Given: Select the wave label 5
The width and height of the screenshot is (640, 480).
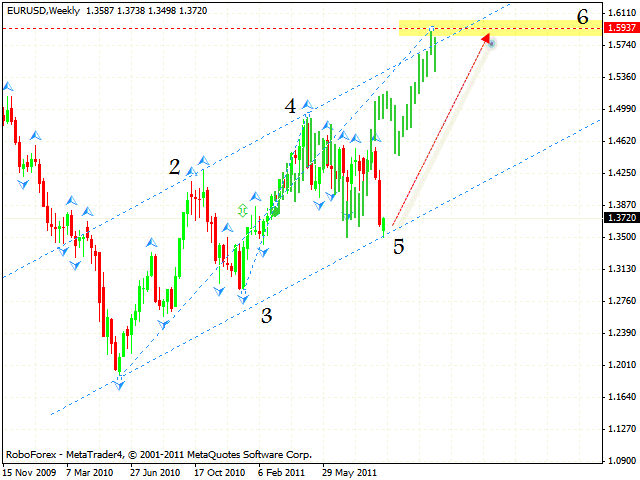Looking at the screenshot, I should [x=398, y=247].
